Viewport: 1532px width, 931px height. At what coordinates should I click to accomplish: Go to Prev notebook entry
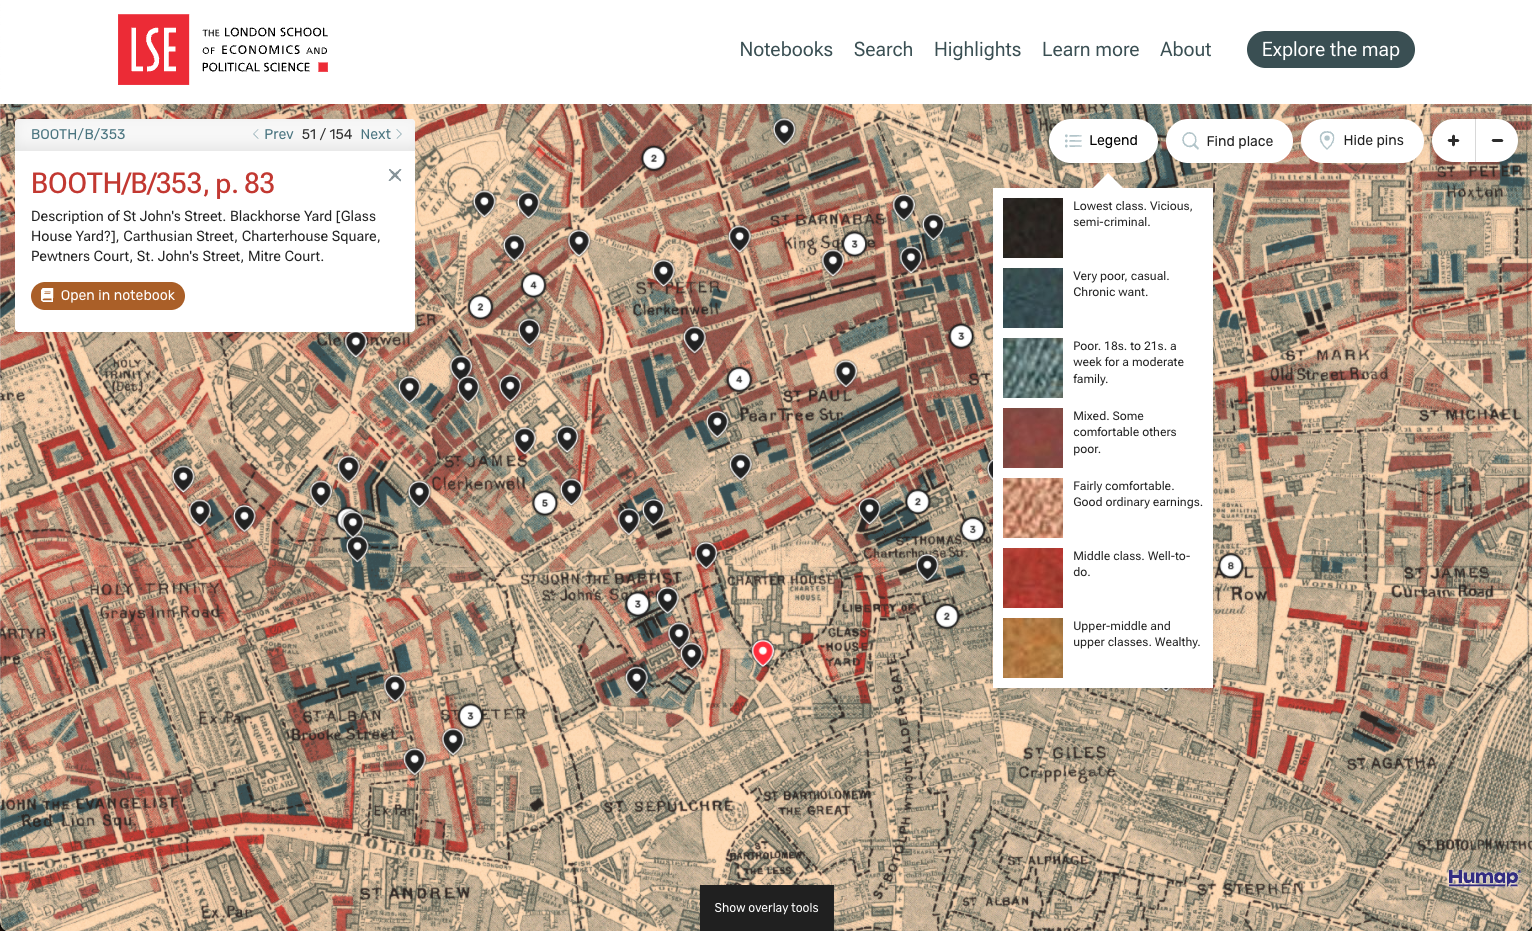pos(273,134)
